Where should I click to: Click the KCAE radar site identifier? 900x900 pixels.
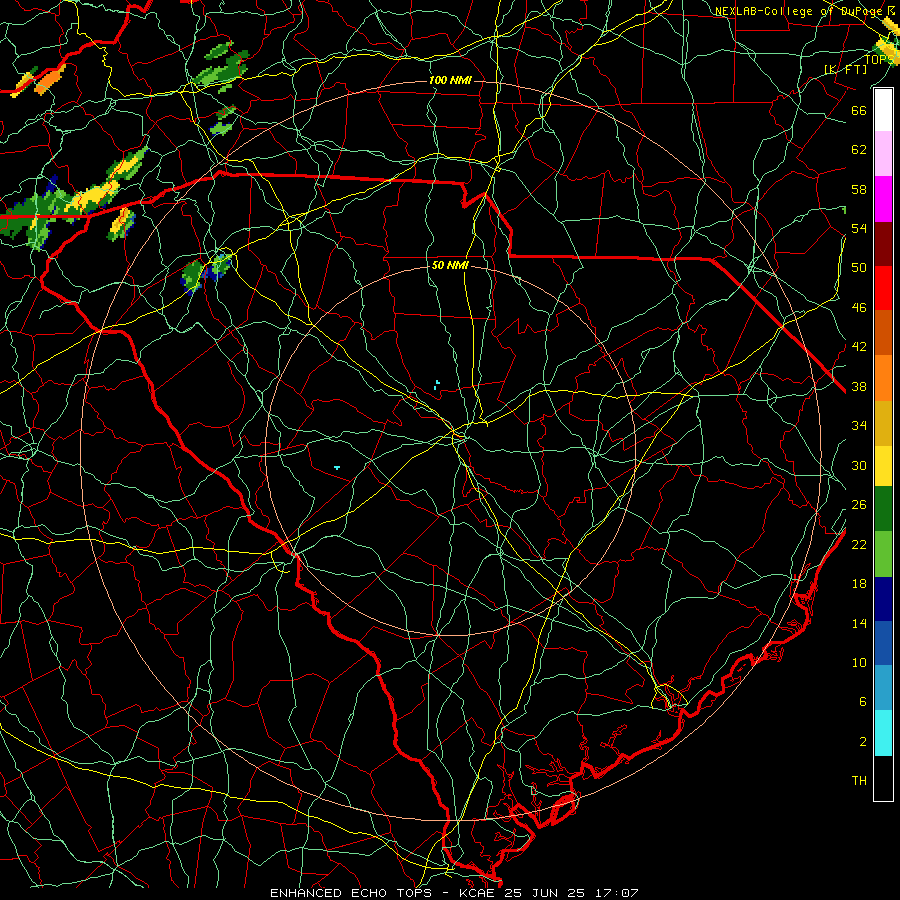479,893
